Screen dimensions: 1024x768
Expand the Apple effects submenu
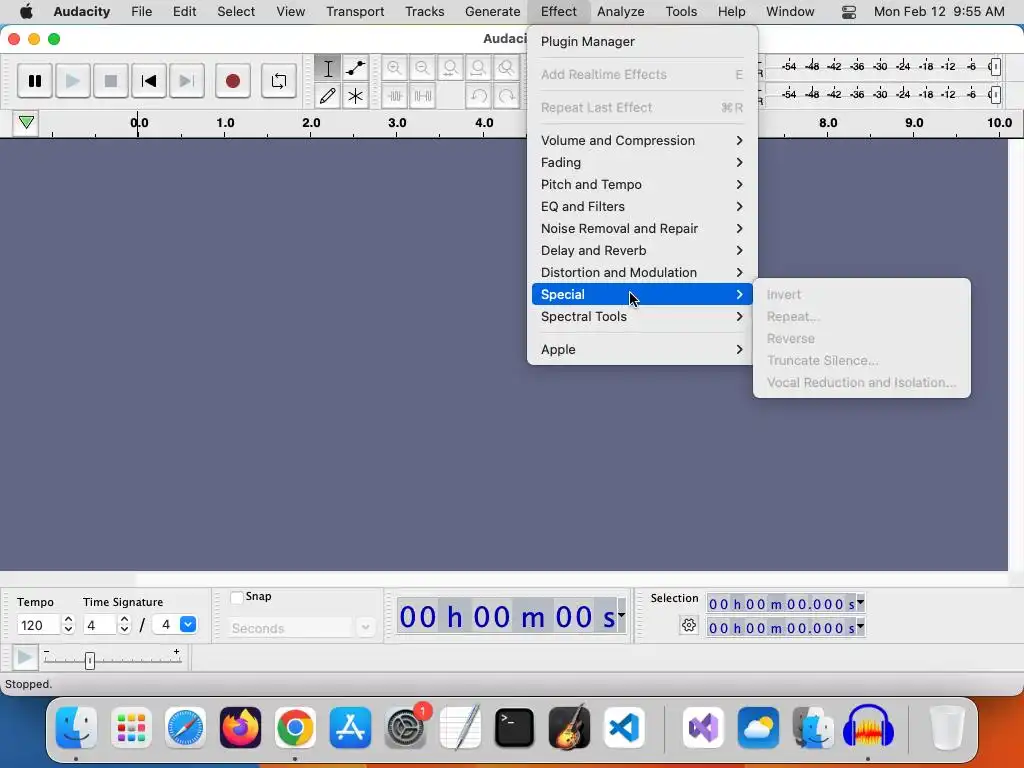coord(642,349)
